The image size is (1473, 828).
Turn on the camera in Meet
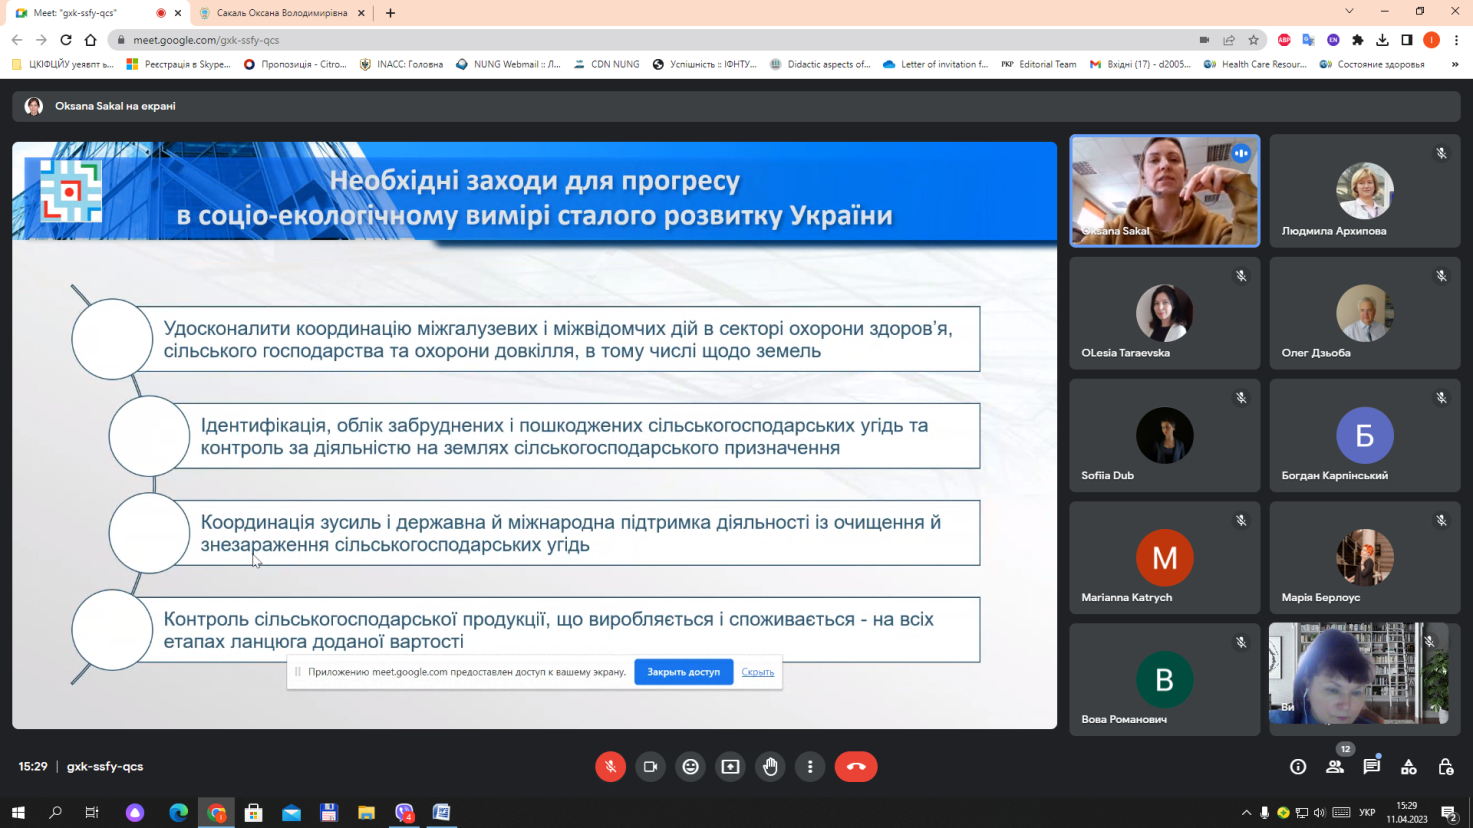(x=650, y=766)
